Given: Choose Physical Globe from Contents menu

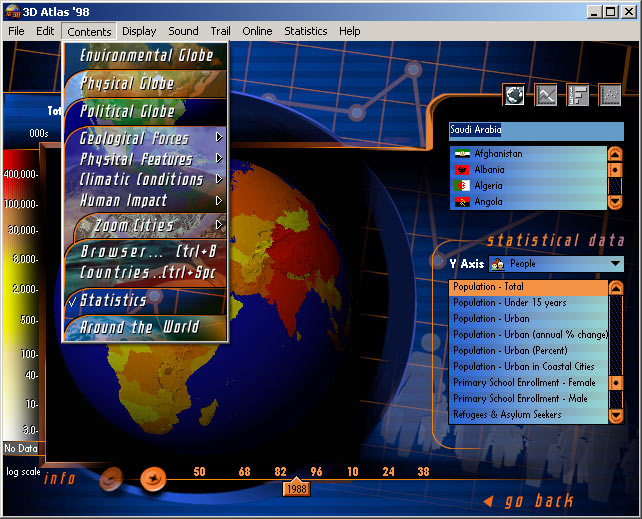Looking at the screenshot, I should (145, 83).
